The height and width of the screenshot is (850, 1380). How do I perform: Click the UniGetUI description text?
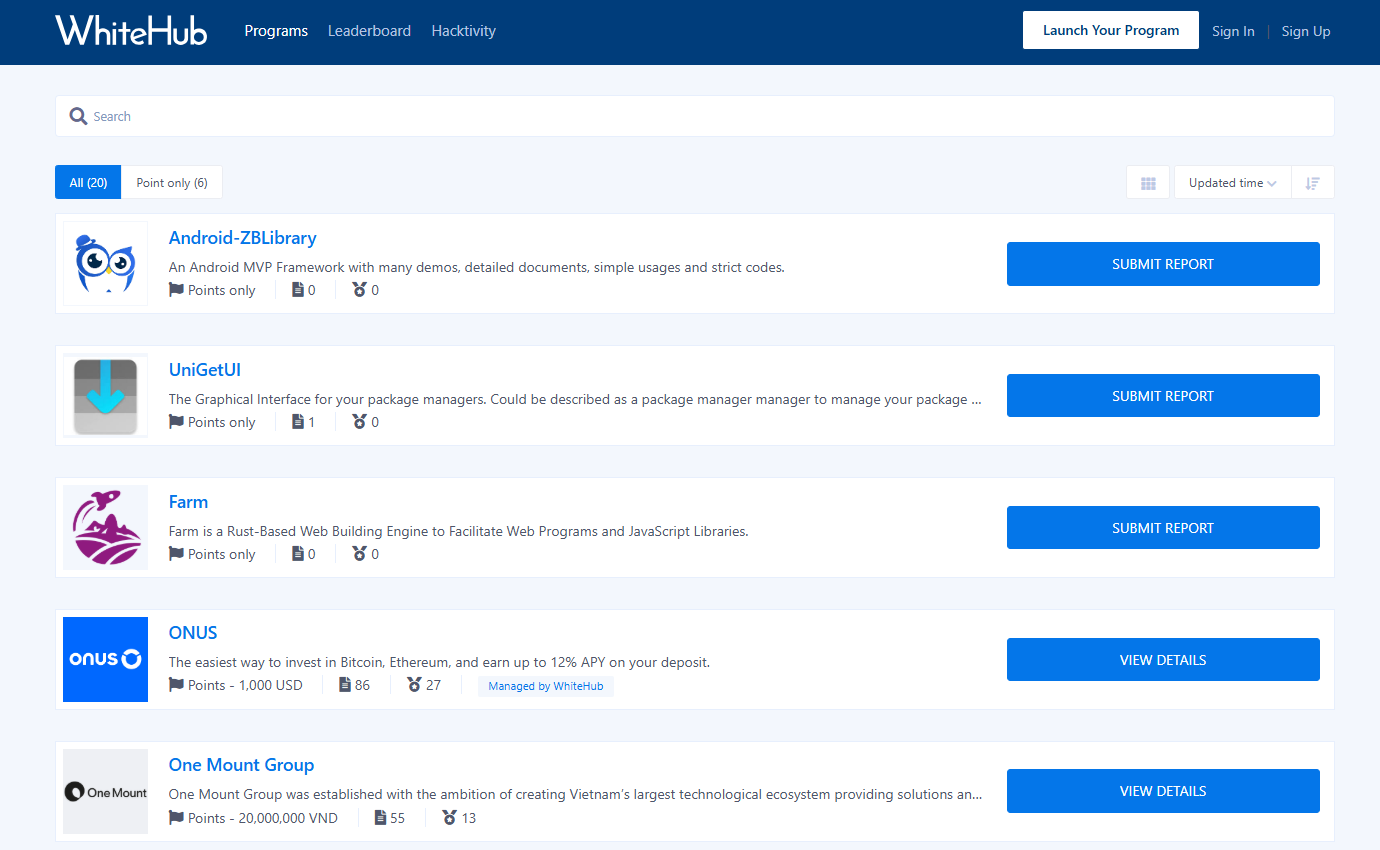(x=575, y=399)
